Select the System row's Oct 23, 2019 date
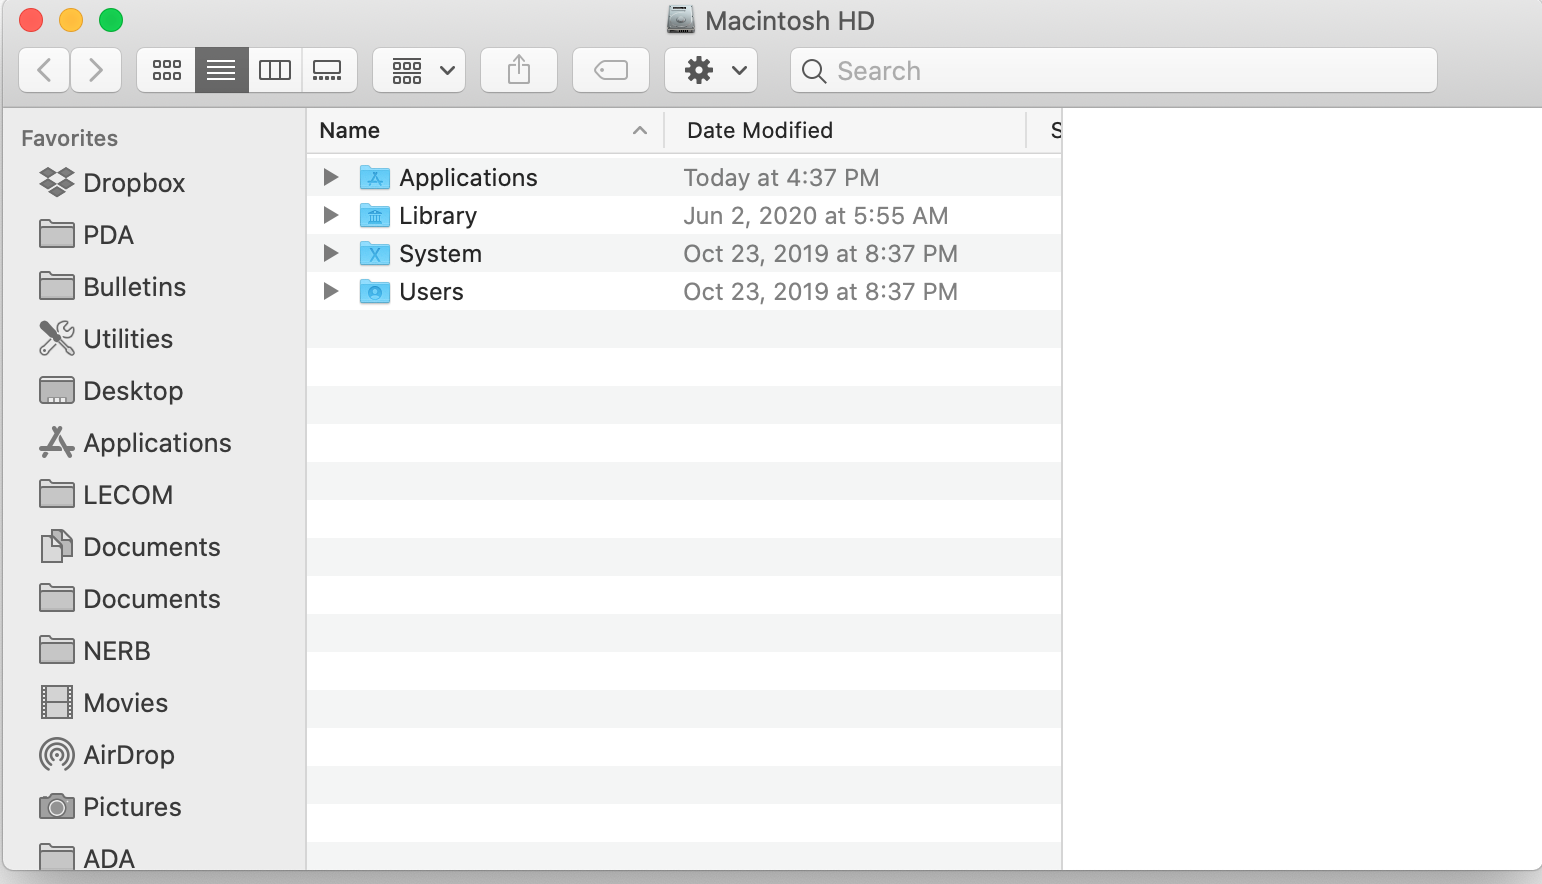1542x884 pixels. point(820,253)
